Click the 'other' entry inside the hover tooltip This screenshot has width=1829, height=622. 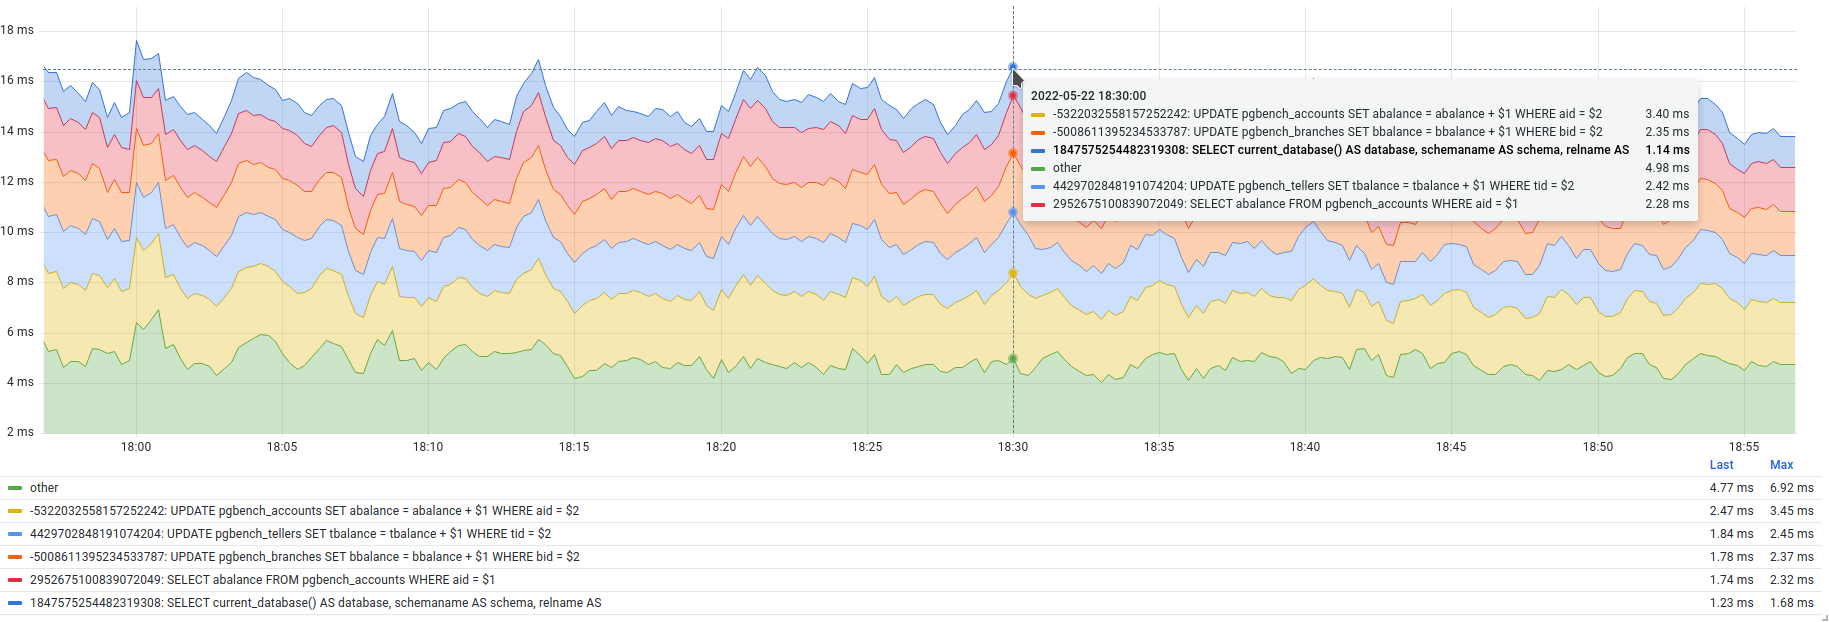(1067, 168)
